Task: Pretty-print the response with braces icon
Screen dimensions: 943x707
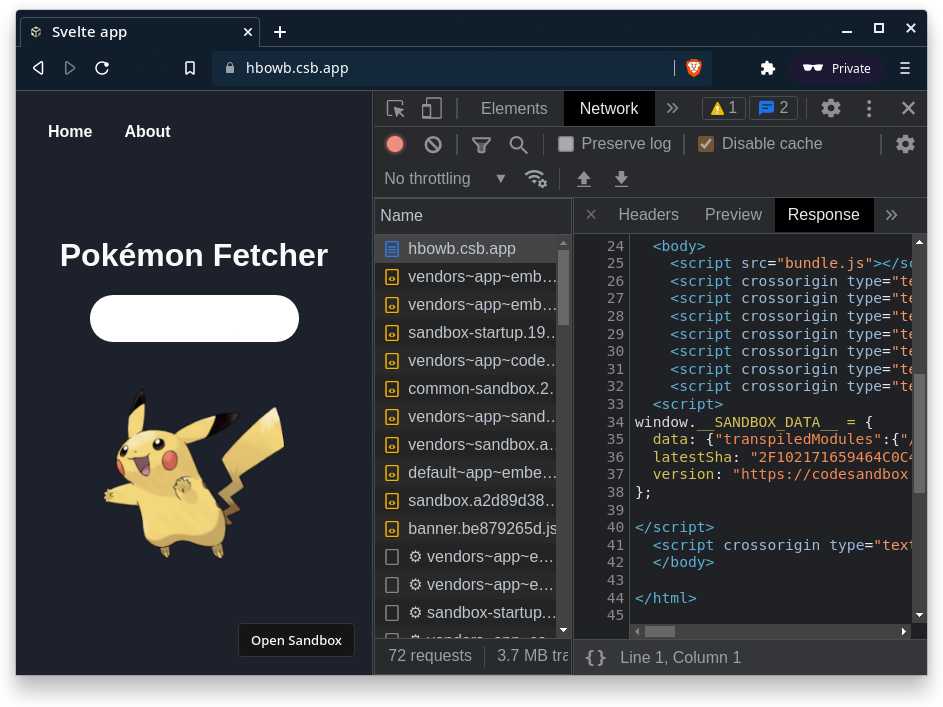Action: pyautogui.click(x=595, y=658)
